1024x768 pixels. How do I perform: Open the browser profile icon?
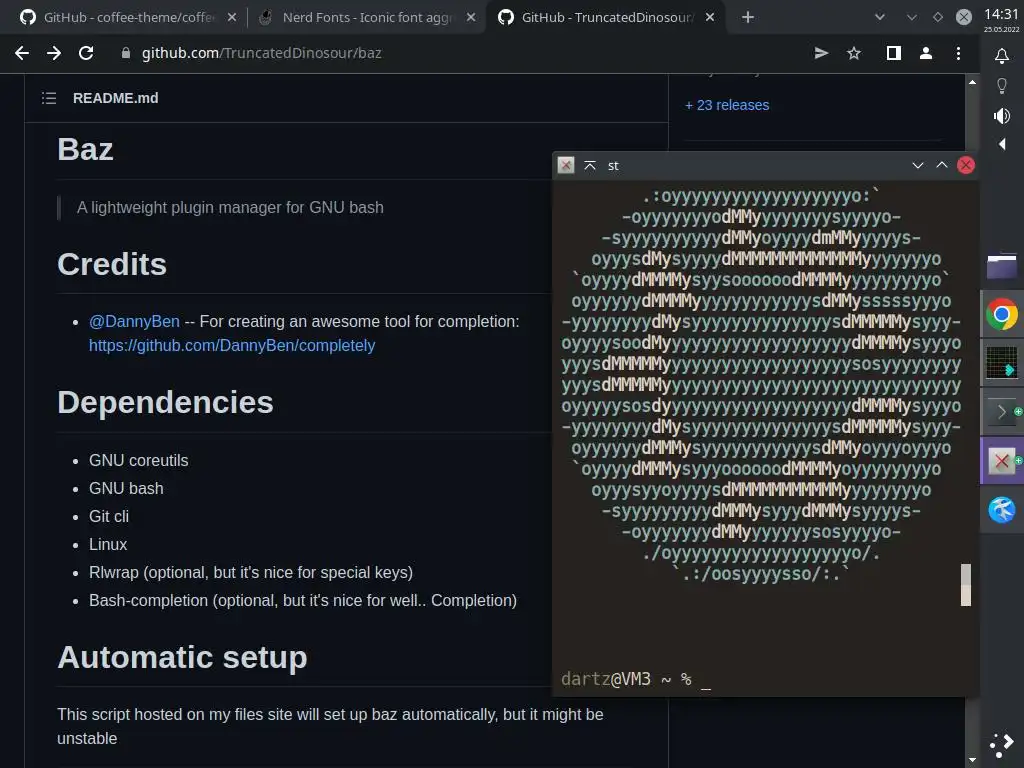925,54
